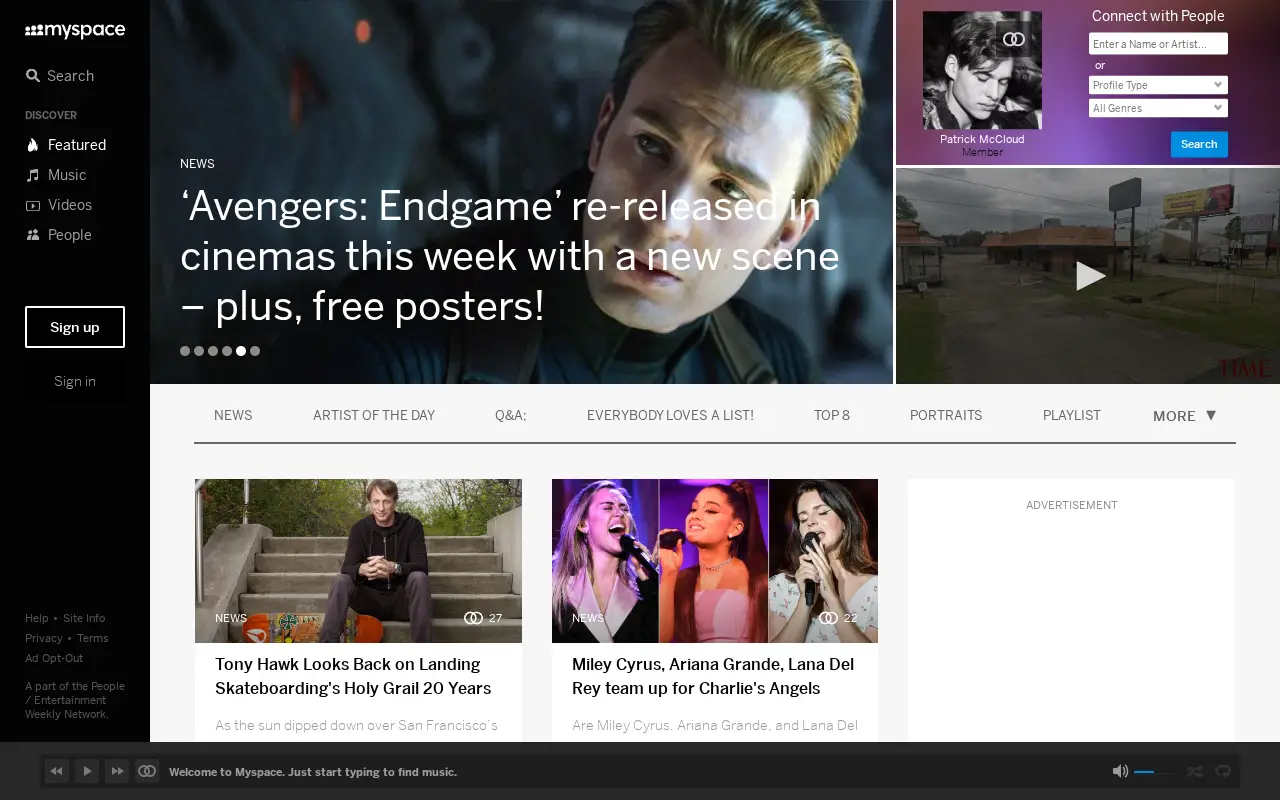Open Miley Cyrus, Ariana Grande article title
Screen dimensions: 1280x800
[x=713, y=676]
